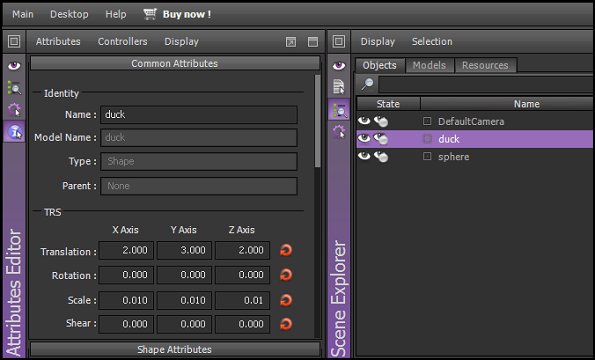Click the Scene Explorer search input field
This screenshot has width=595, height=360.
(x=486, y=84)
